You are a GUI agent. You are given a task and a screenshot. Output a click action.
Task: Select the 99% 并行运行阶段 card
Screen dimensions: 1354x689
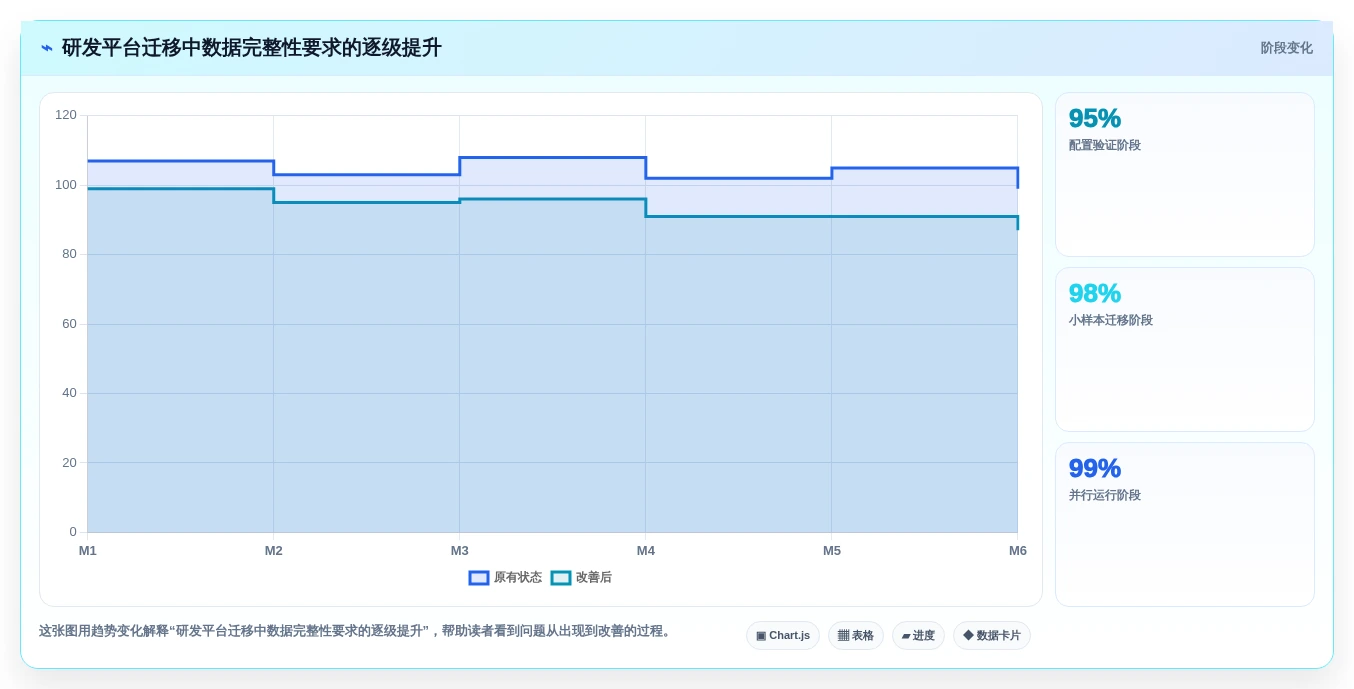tap(1185, 525)
